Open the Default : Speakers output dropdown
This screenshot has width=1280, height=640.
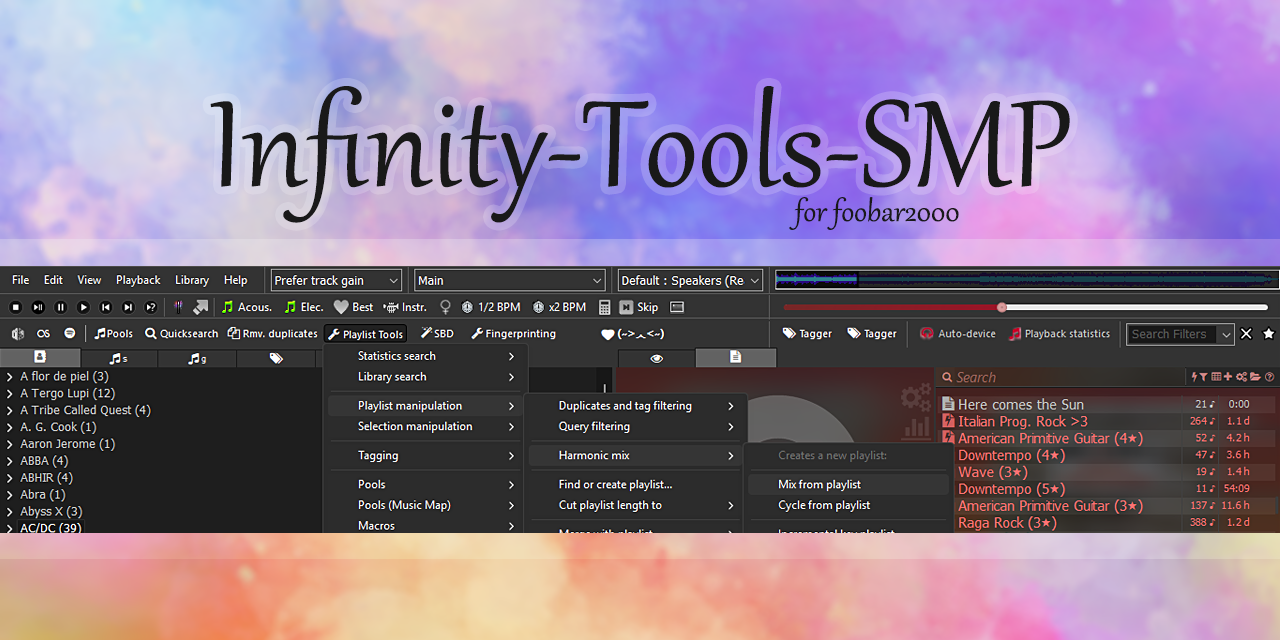pos(689,280)
